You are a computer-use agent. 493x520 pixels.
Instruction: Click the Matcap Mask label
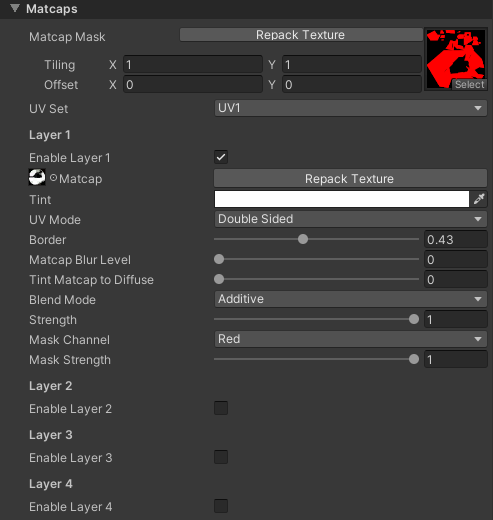pos(67,37)
